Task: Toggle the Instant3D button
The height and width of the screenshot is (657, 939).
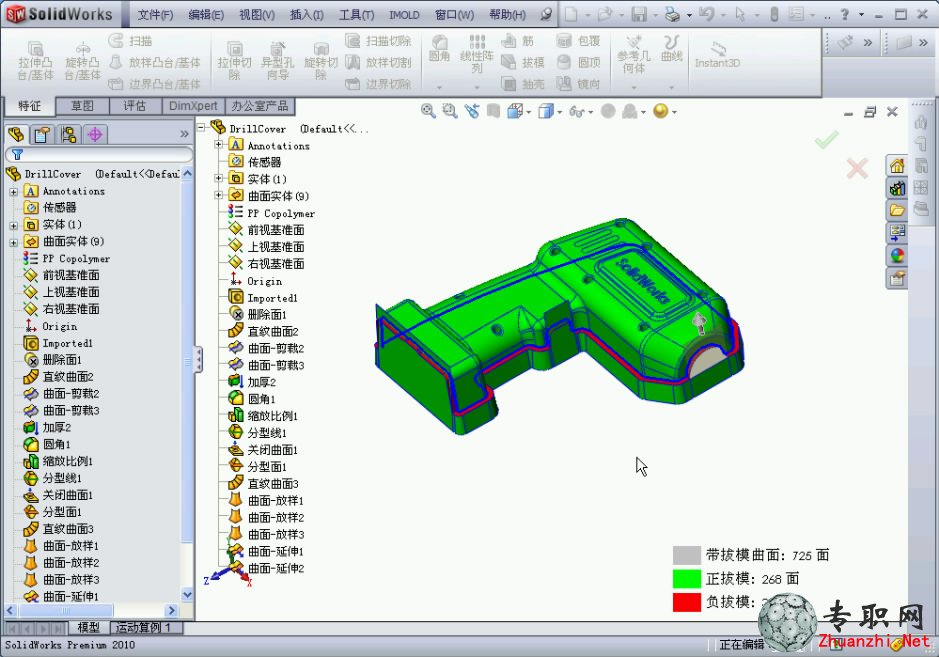Action: (717, 55)
